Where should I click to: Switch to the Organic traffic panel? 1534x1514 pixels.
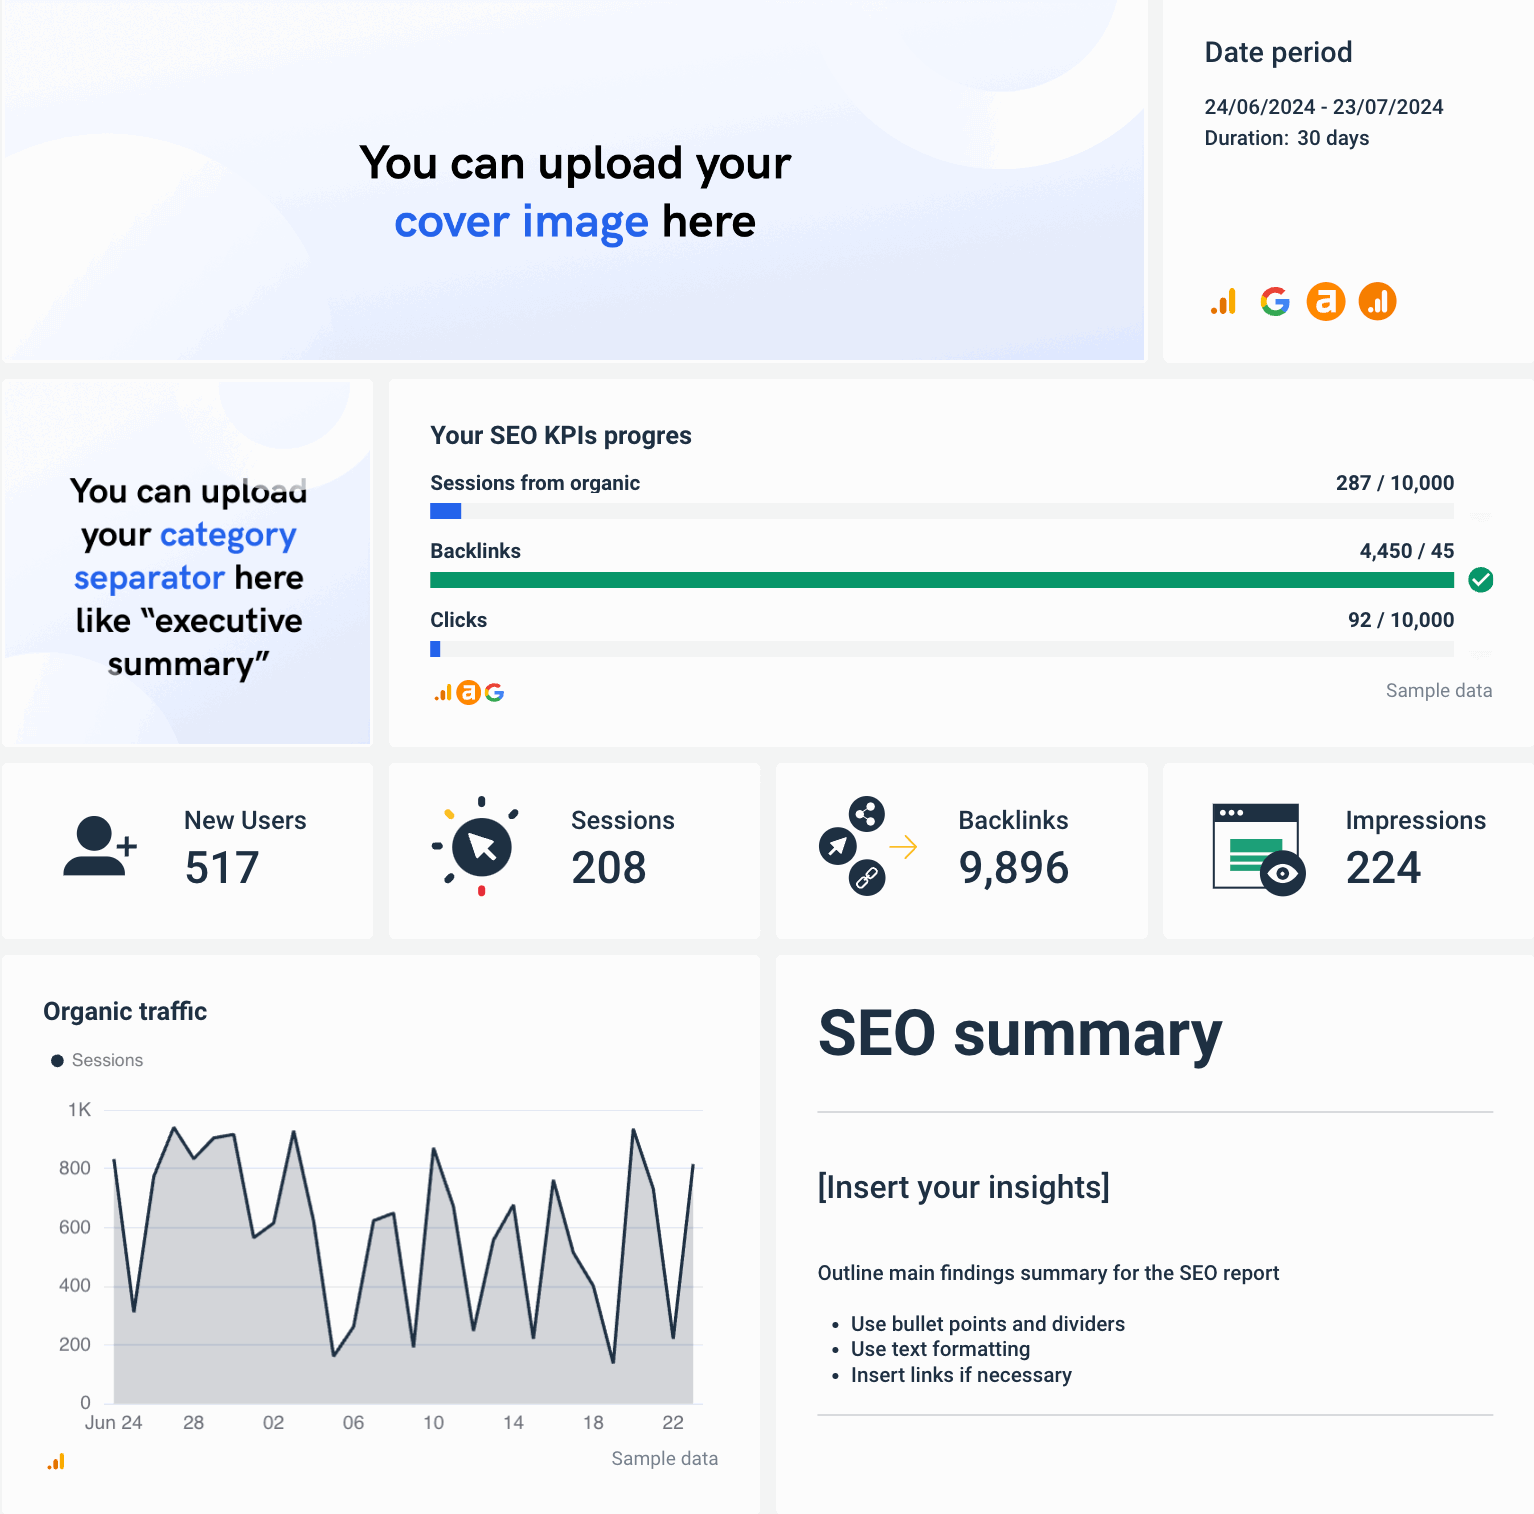click(124, 1011)
